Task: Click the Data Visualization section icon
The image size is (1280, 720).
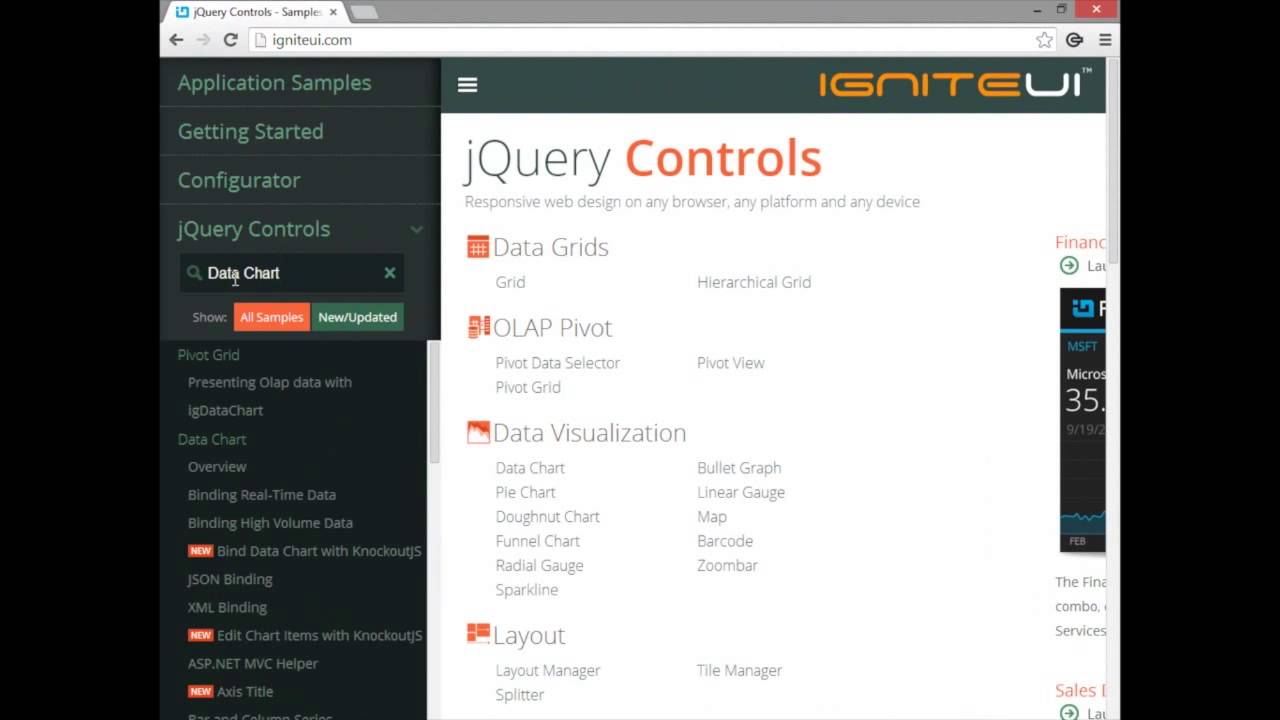Action: point(478,432)
